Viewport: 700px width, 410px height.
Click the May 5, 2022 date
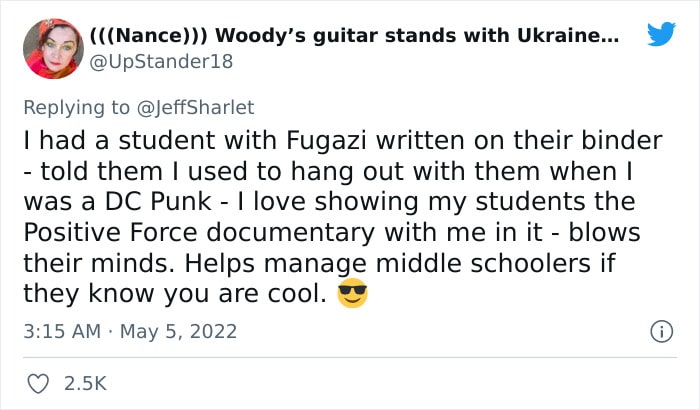(178, 332)
